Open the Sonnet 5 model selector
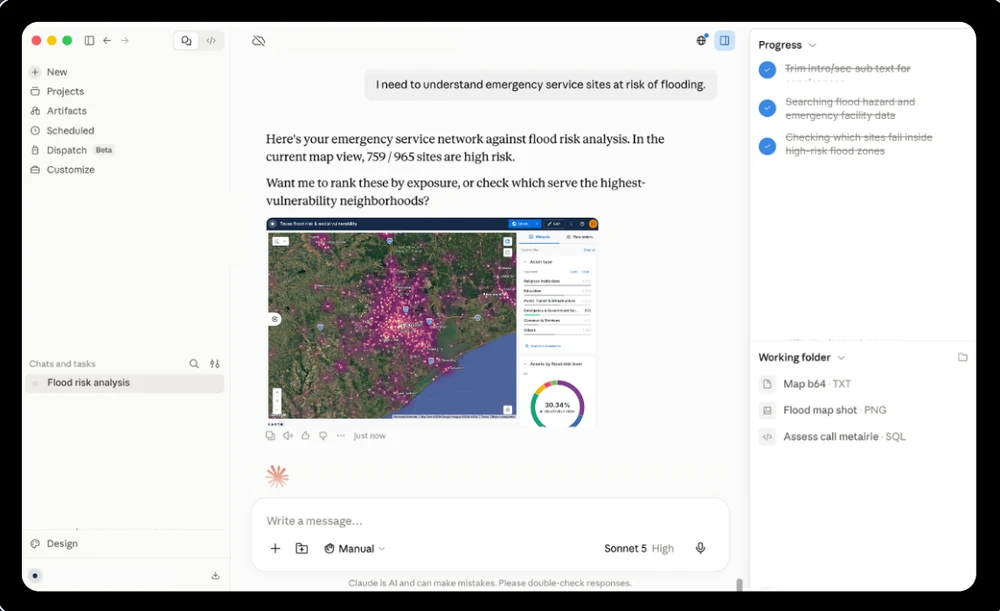The width and height of the screenshot is (1000, 611). pos(638,548)
